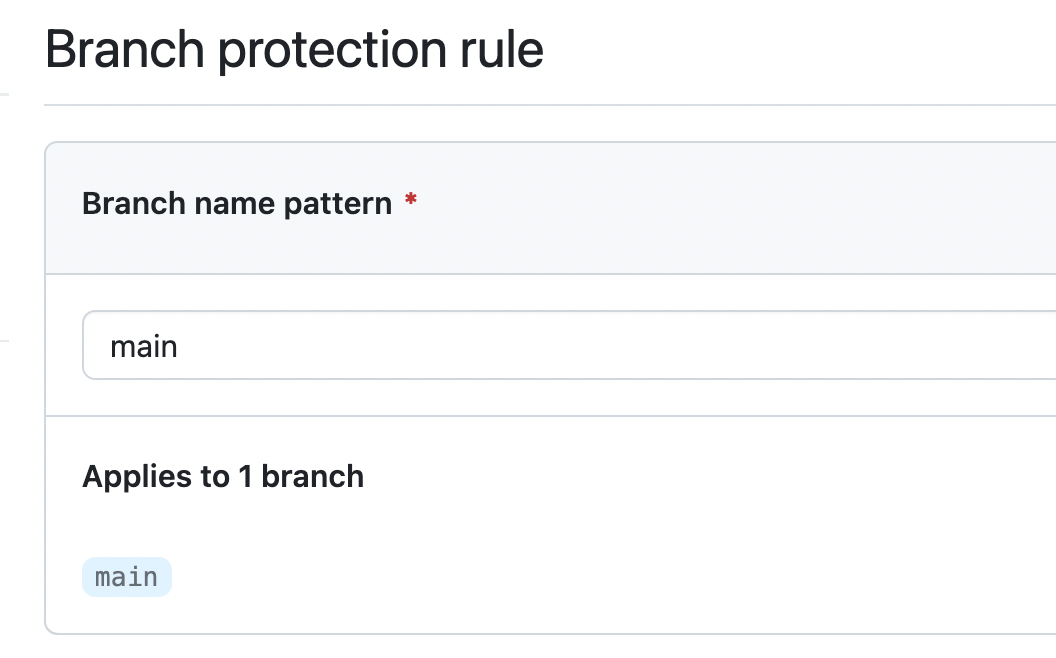Screen dimensions: 1056x658
Task: Click before the word 'main' in the field
Action: tap(112, 345)
